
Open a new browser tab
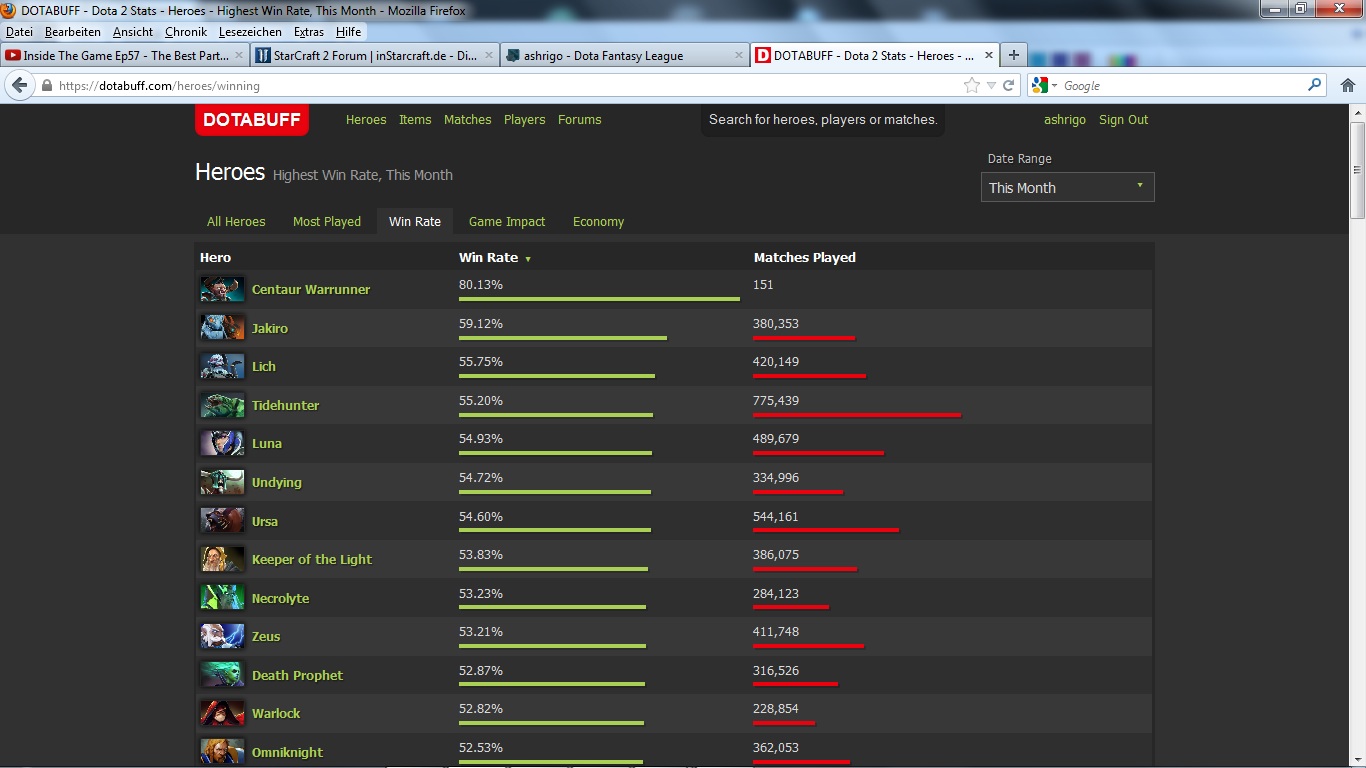(x=1013, y=56)
